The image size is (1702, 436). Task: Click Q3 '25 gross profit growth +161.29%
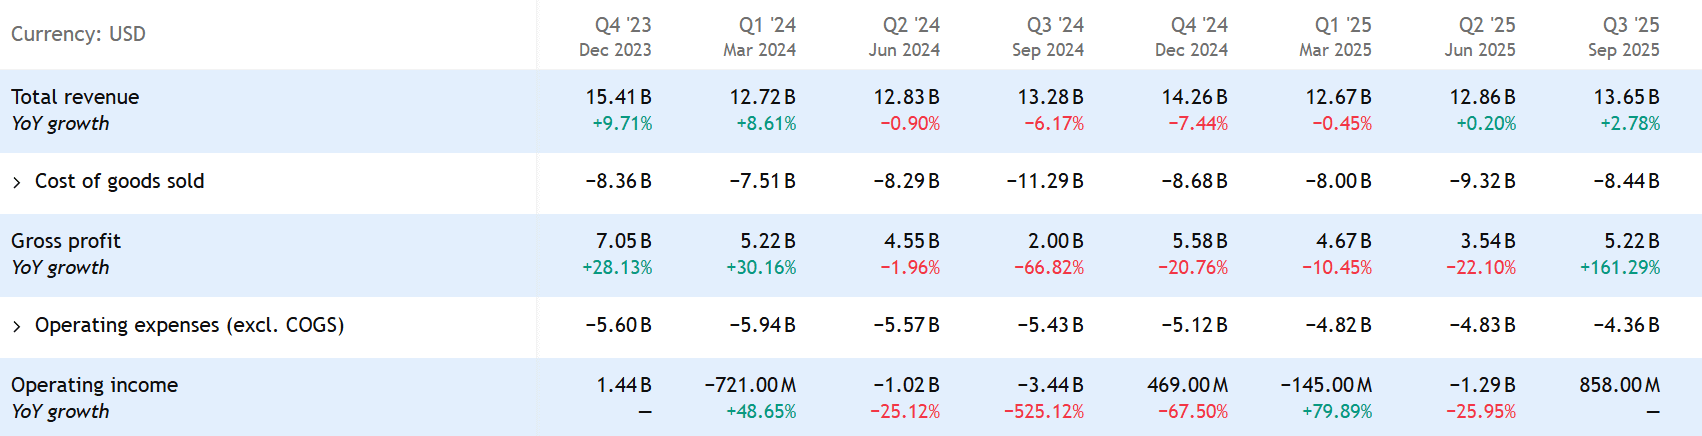coord(1620,268)
